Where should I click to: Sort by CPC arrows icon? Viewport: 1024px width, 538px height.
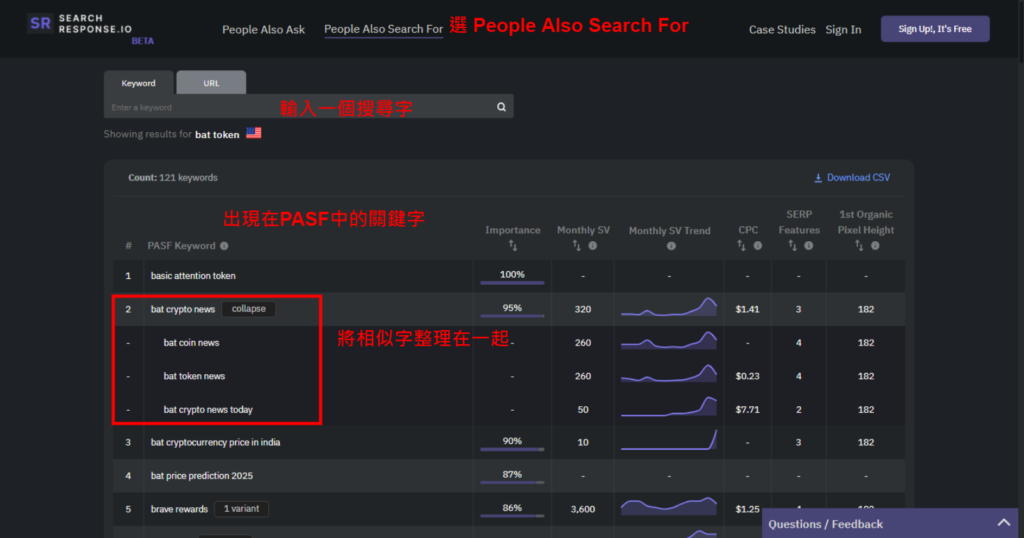741,245
